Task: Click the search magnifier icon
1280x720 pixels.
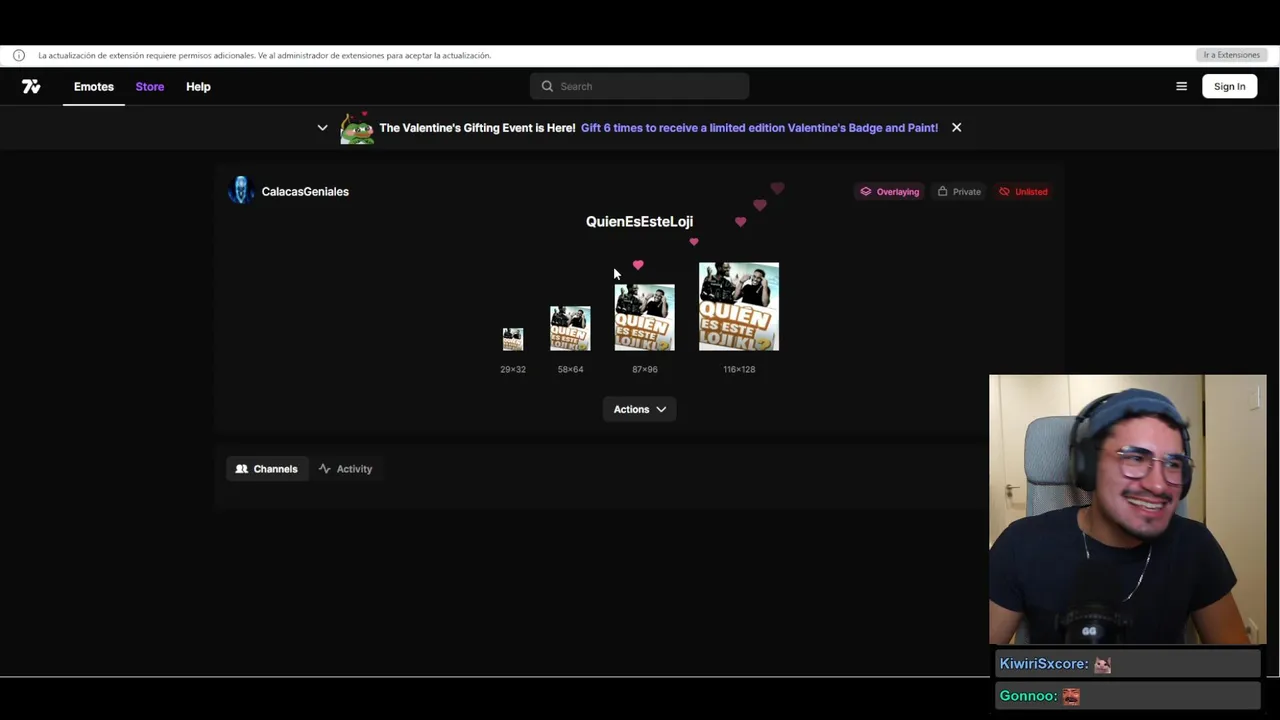Action: pyautogui.click(x=547, y=86)
